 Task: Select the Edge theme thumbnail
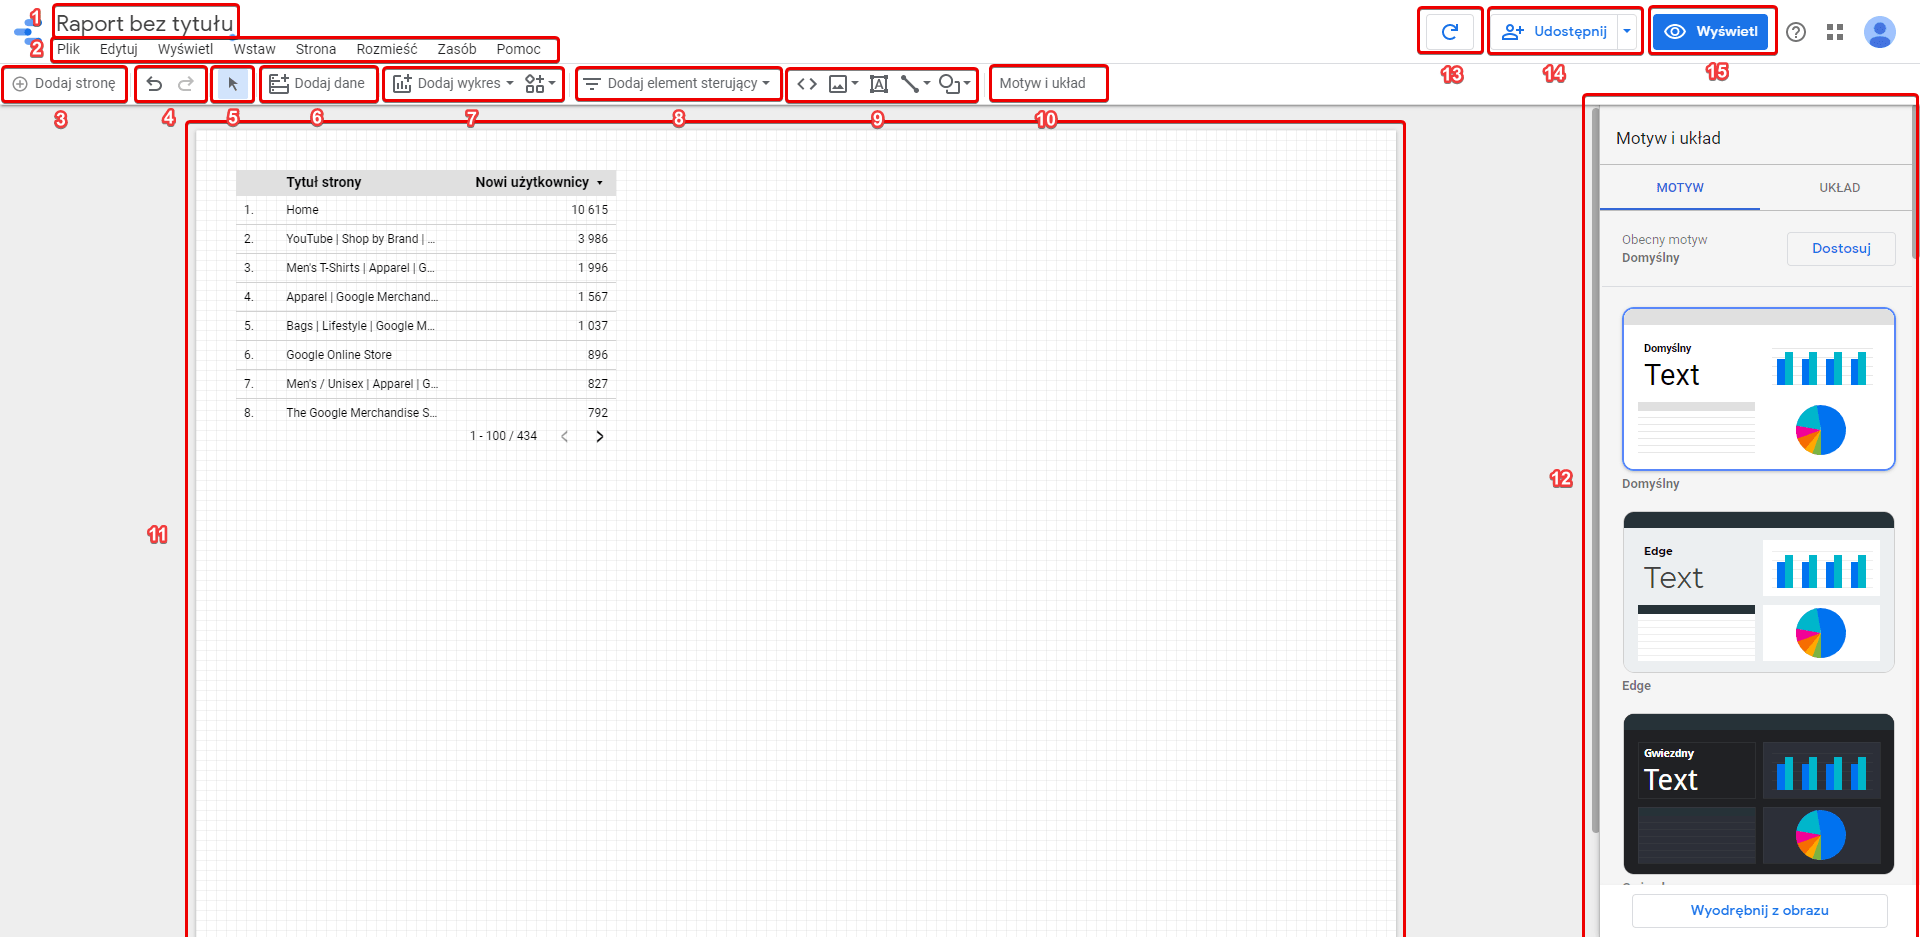coord(1758,592)
